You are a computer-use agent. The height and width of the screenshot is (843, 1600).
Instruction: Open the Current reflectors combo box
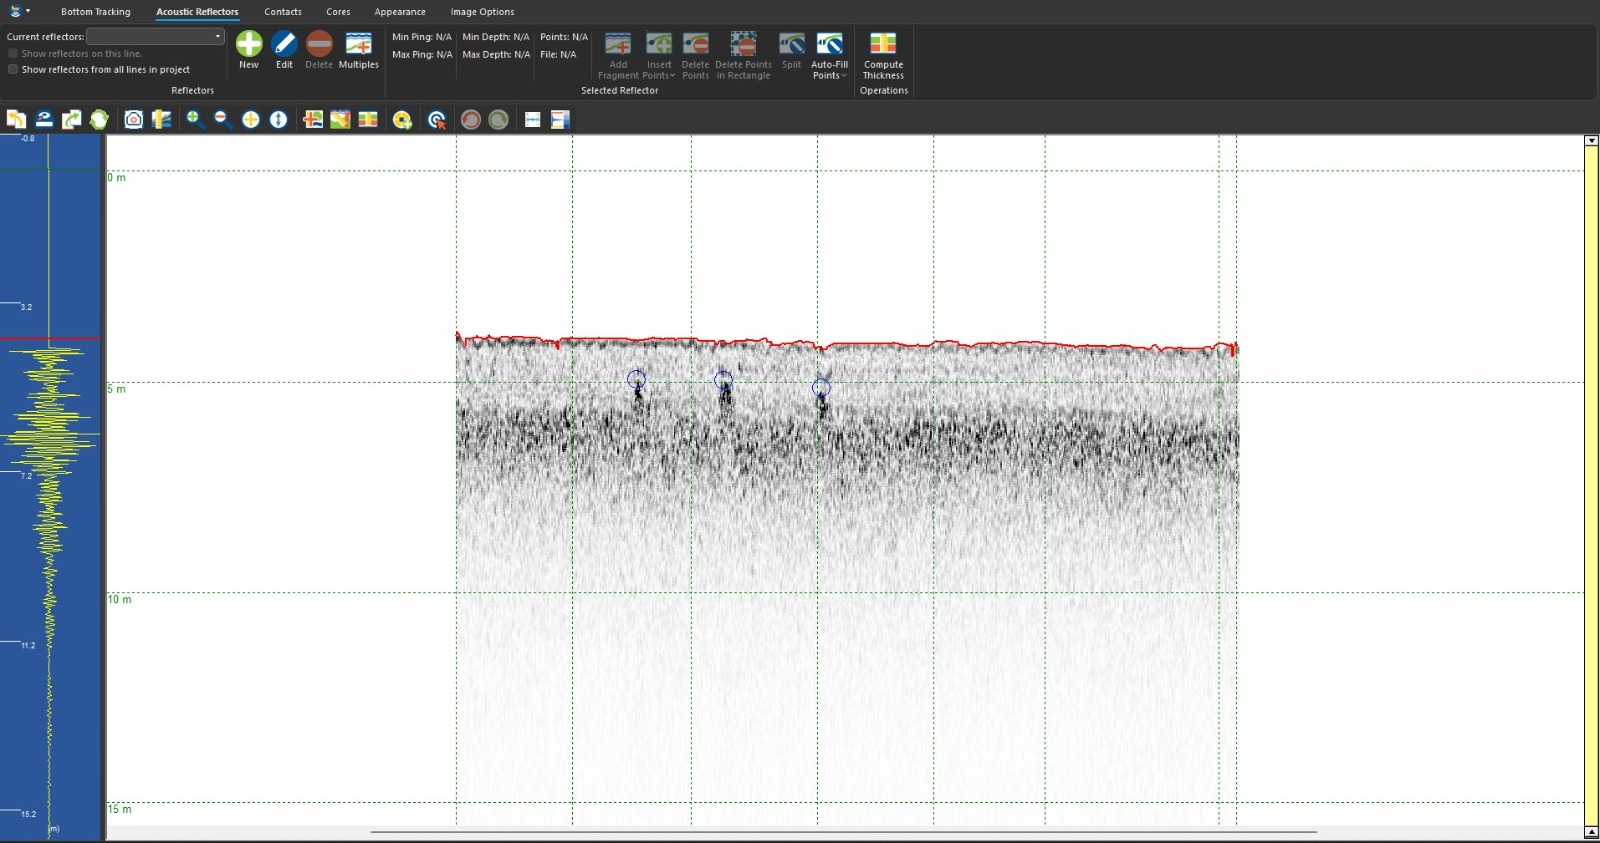156,36
